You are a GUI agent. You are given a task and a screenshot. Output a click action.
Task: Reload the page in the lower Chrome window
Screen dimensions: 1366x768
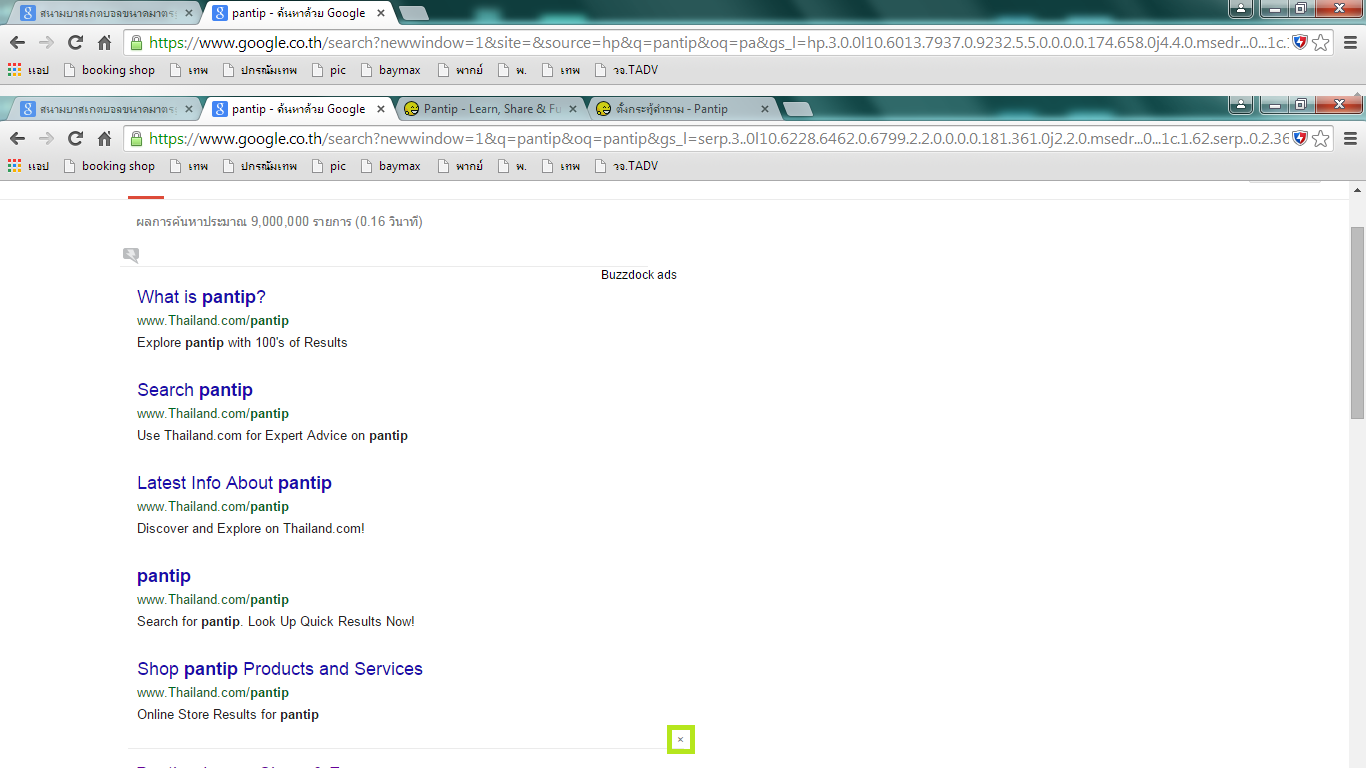pos(75,139)
